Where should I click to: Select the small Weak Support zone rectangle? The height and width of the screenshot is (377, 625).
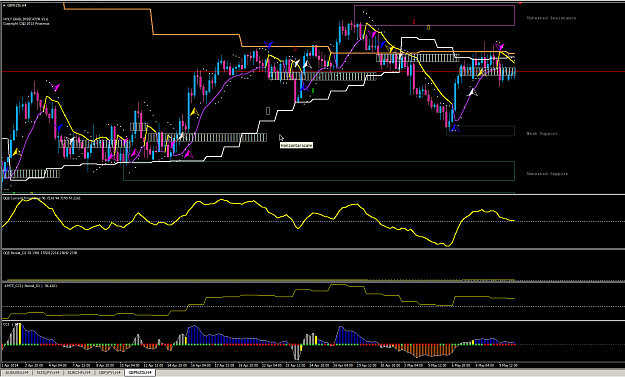click(x=480, y=131)
